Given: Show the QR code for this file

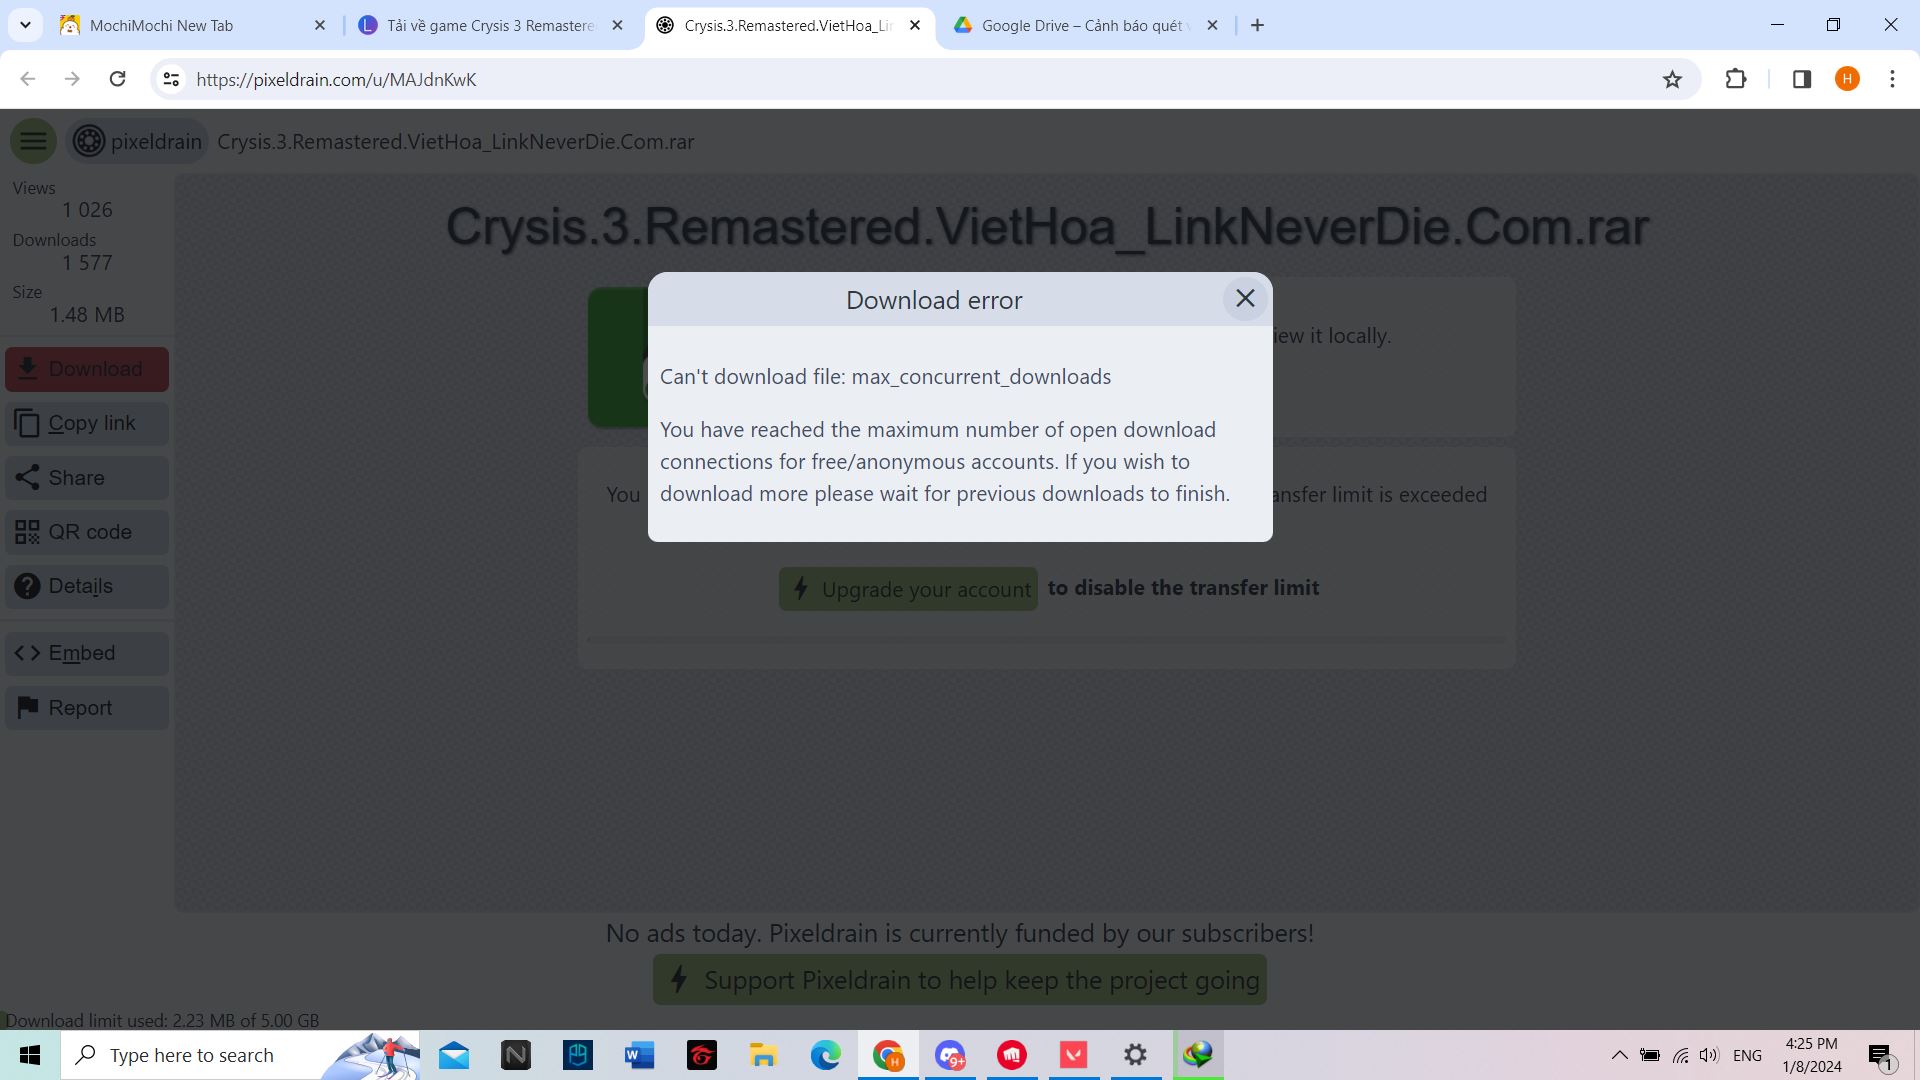Looking at the screenshot, I should click(86, 531).
